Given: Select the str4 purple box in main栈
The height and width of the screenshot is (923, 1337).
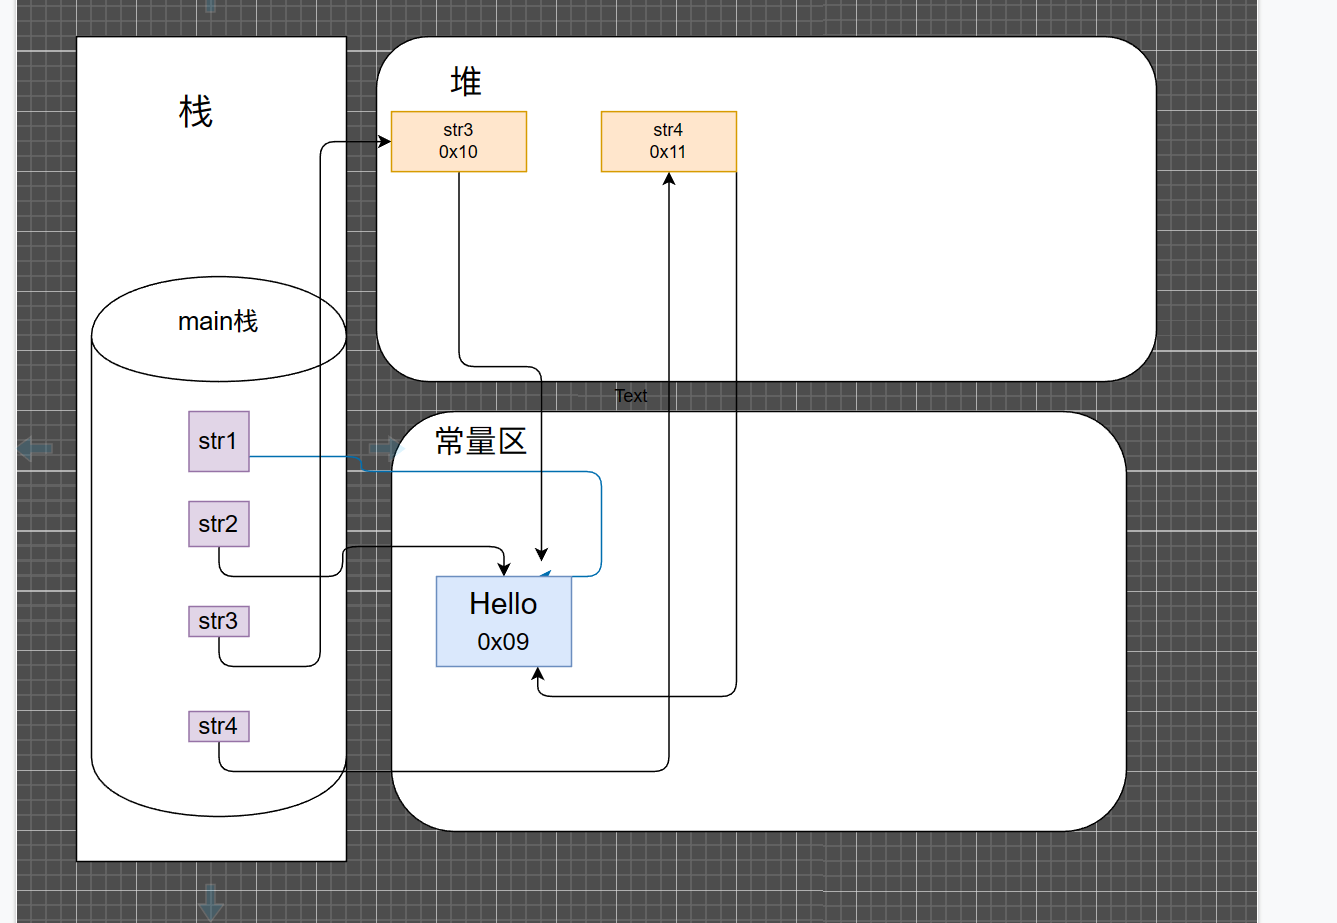Looking at the screenshot, I should click(x=218, y=726).
